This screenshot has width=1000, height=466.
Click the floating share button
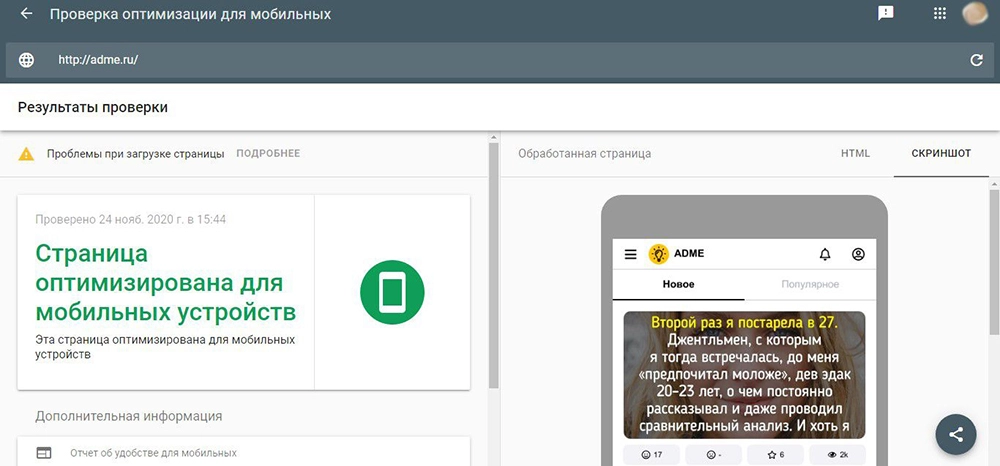point(956,434)
